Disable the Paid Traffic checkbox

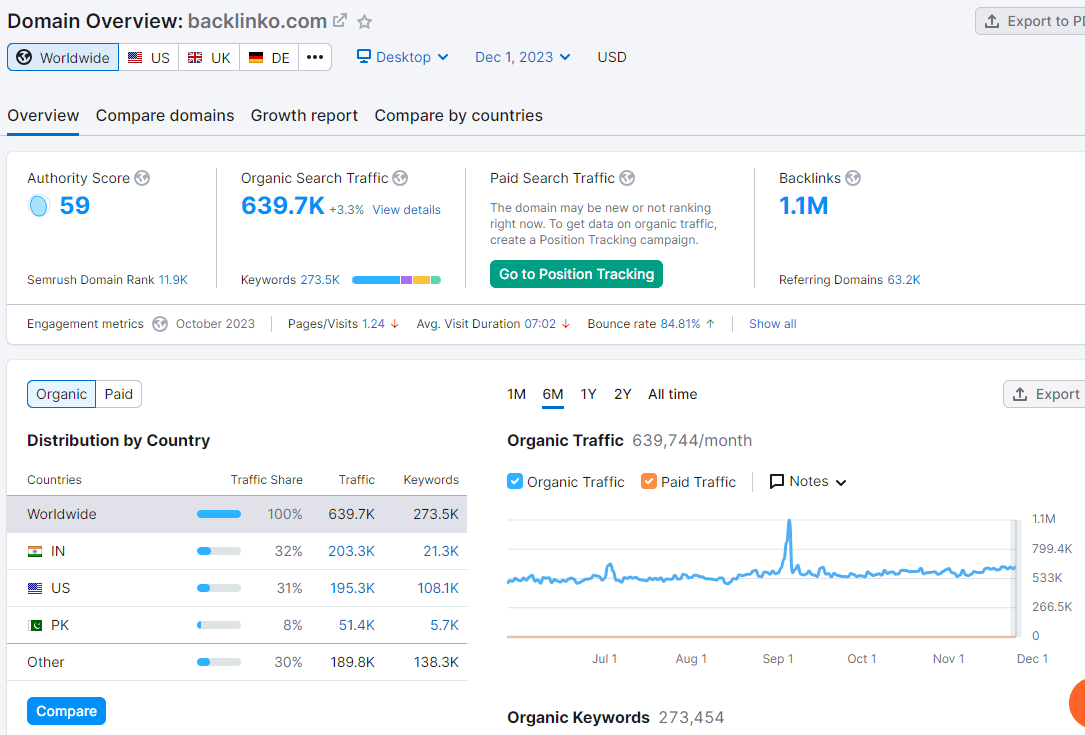coord(650,481)
